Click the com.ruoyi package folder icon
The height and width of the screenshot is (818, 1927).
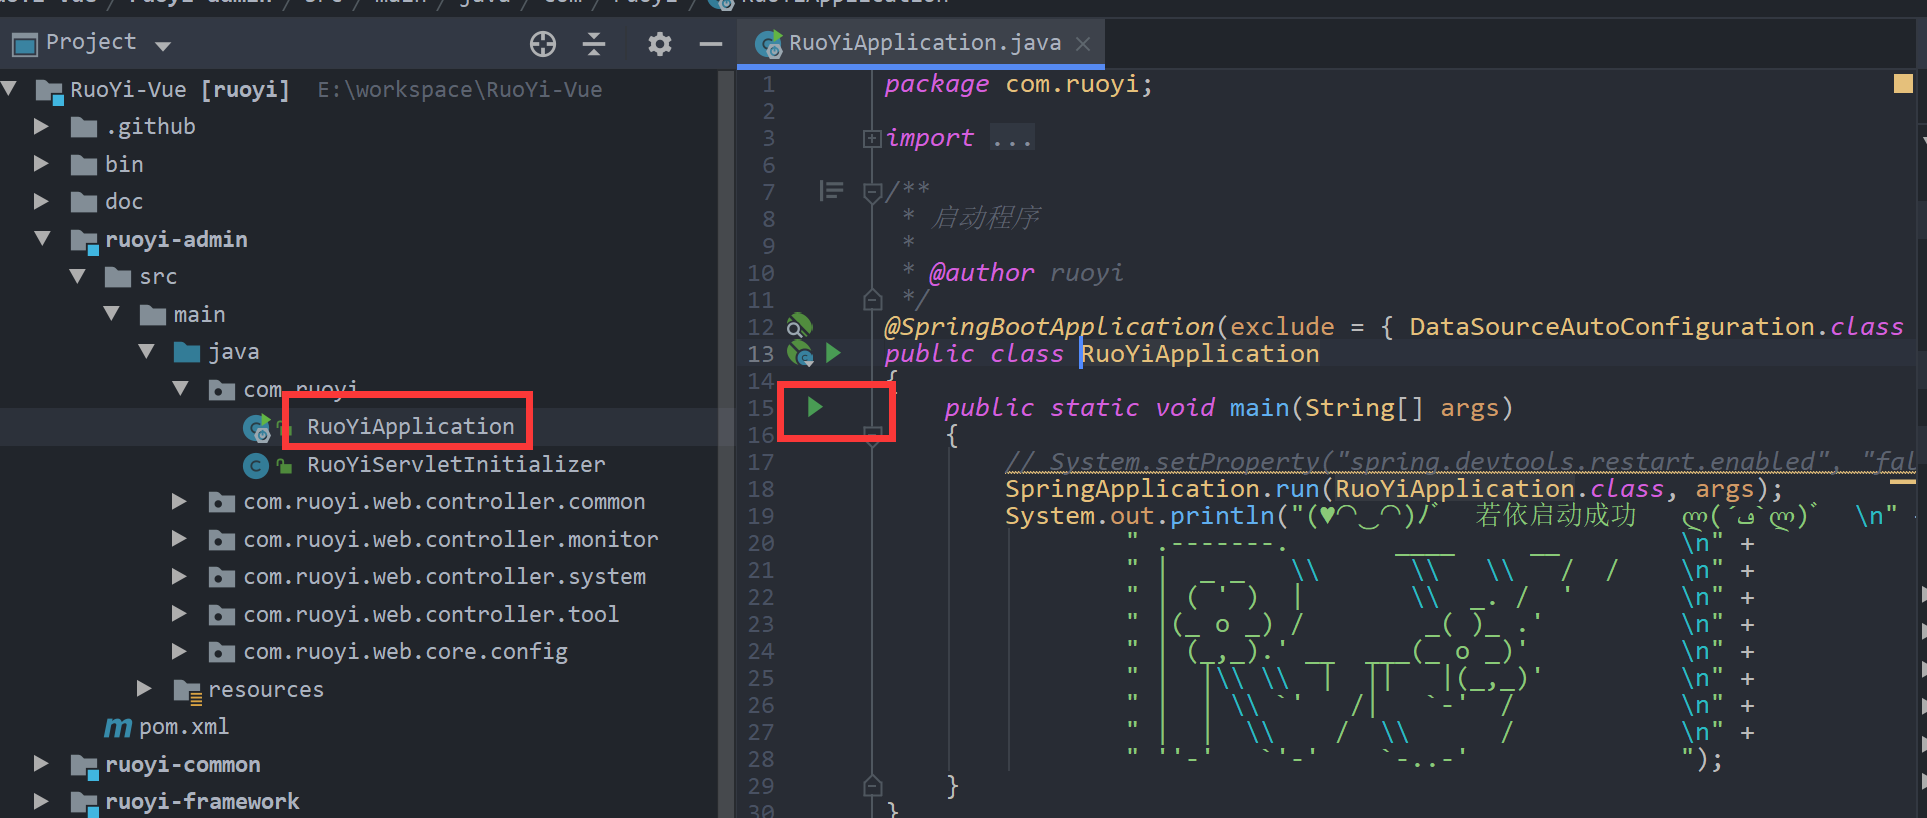click(x=222, y=390)
